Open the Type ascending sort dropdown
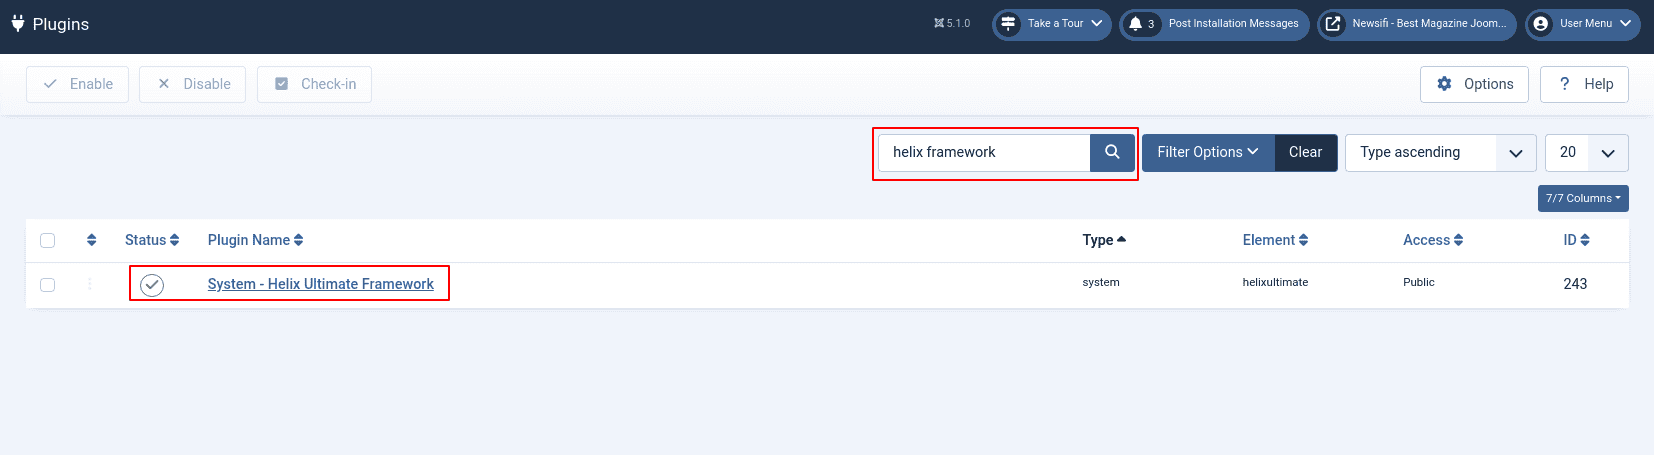The width and height of the screenshot is (1654, 455). pyautogui.click(x=1440, y=152)
